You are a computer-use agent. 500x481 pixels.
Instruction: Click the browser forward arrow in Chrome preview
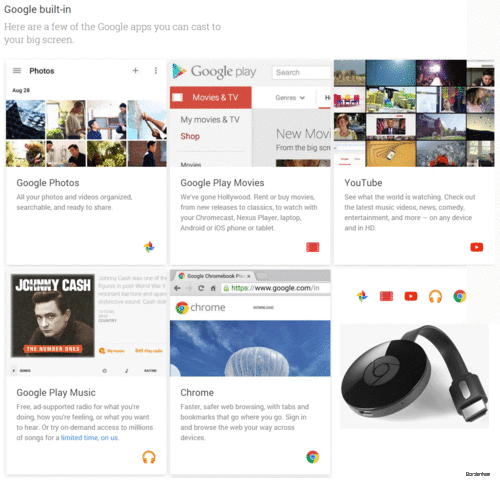pos(189,288)
